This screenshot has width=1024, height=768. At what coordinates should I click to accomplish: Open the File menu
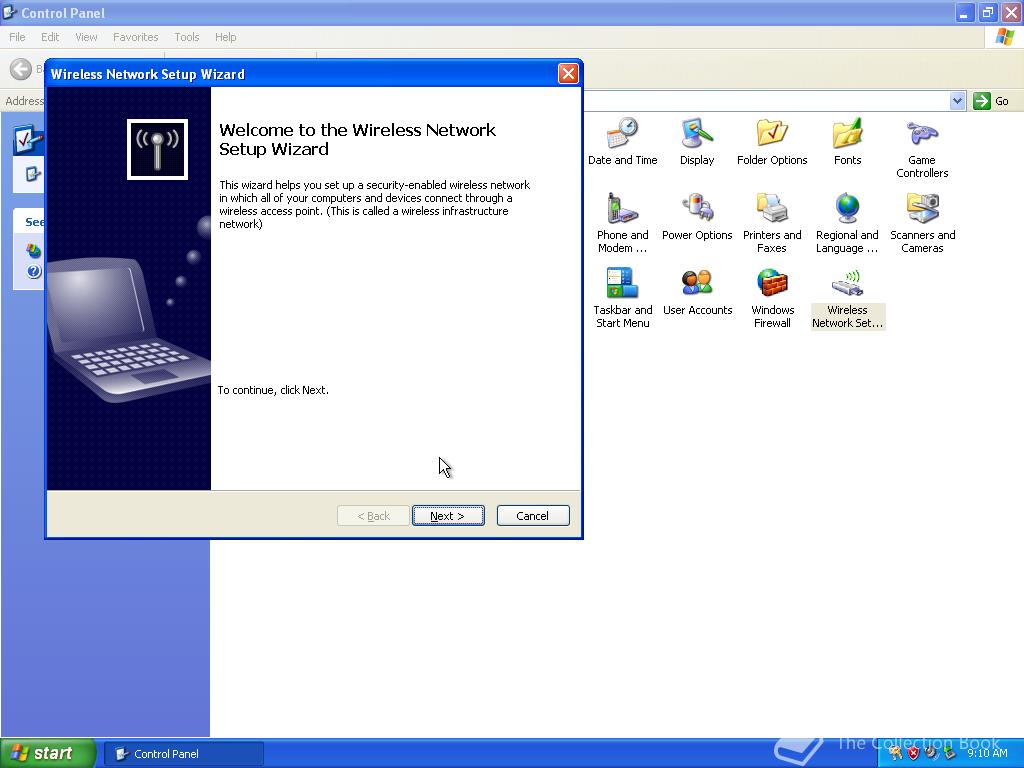(17, 37)
